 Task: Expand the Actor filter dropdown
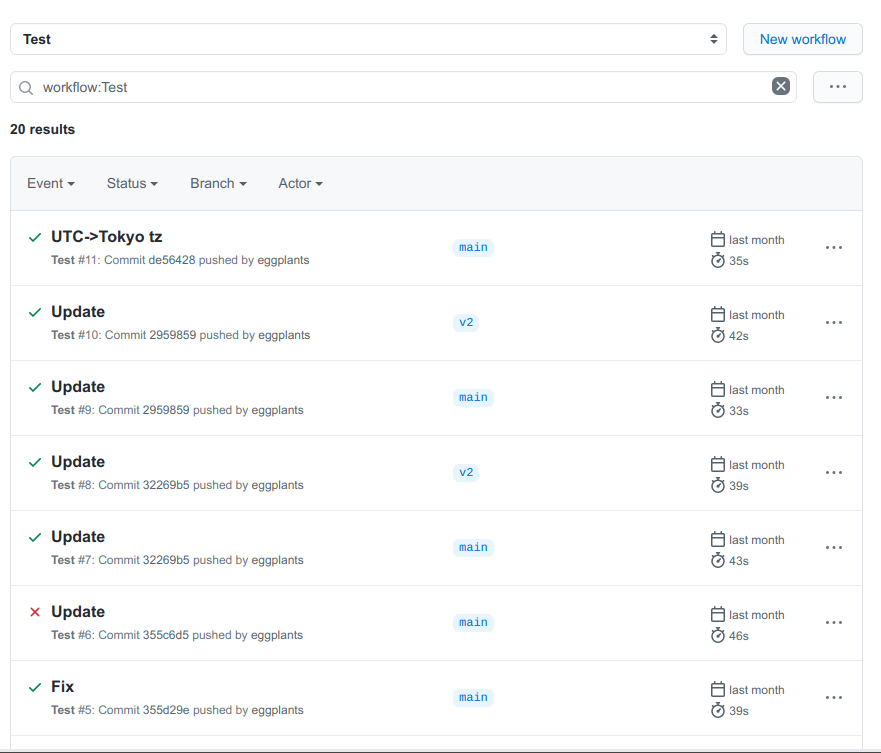point(301,184)
